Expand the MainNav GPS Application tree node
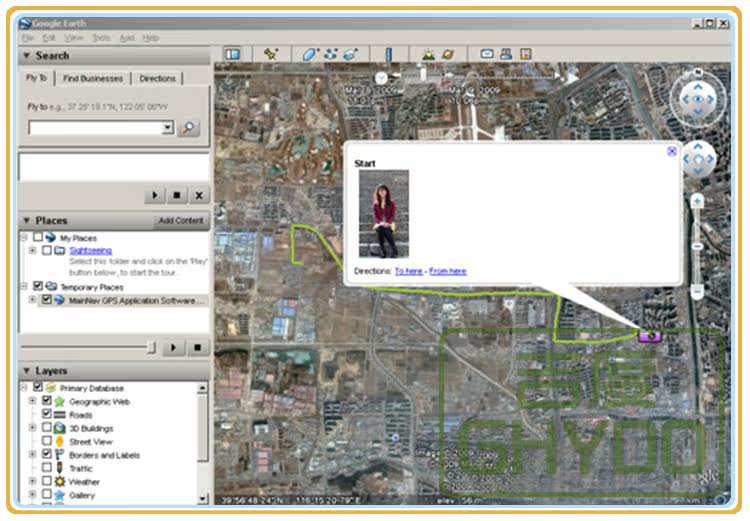 32,300
